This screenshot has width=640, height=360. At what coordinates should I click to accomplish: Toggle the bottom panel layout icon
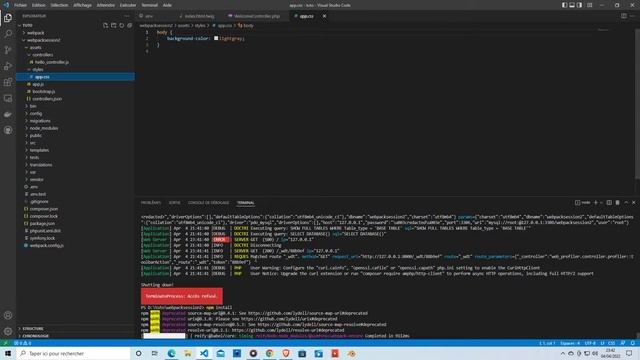572,5
